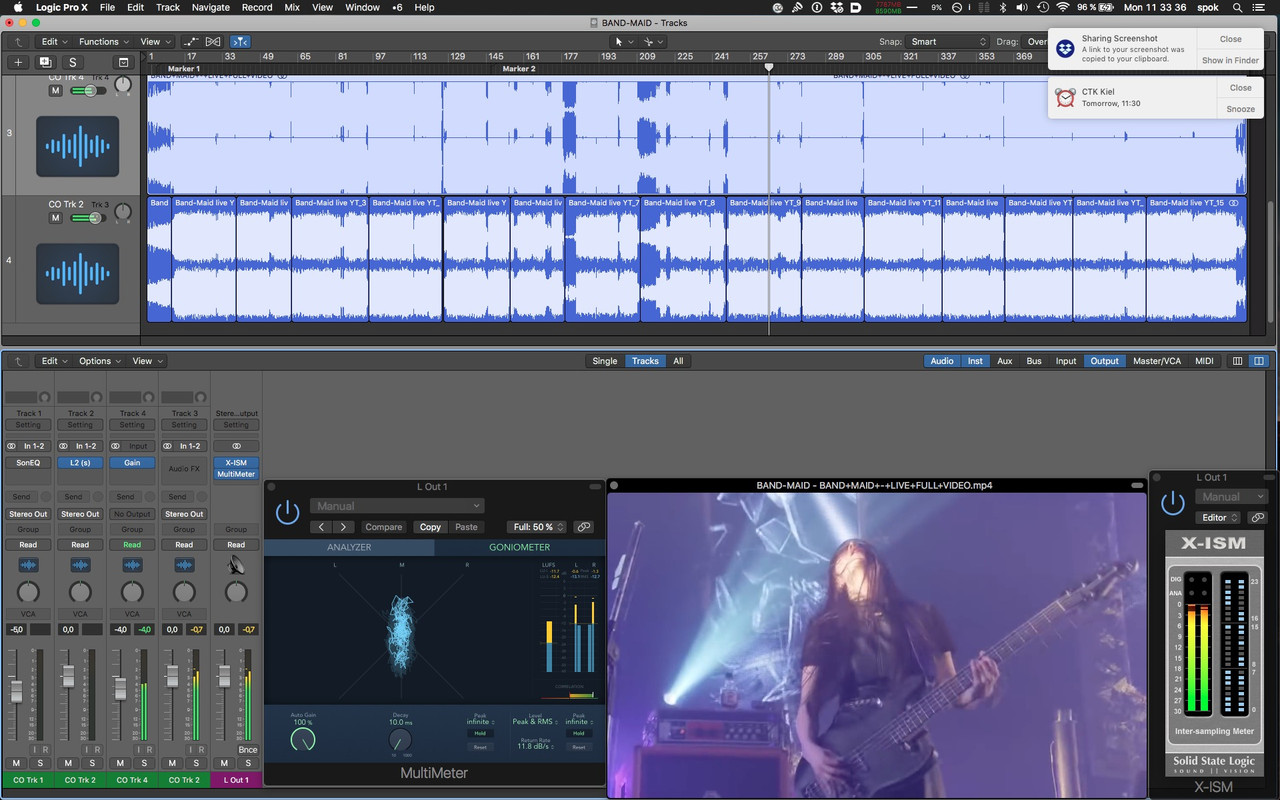Click the duplicate track button

[x=45, y=62]
